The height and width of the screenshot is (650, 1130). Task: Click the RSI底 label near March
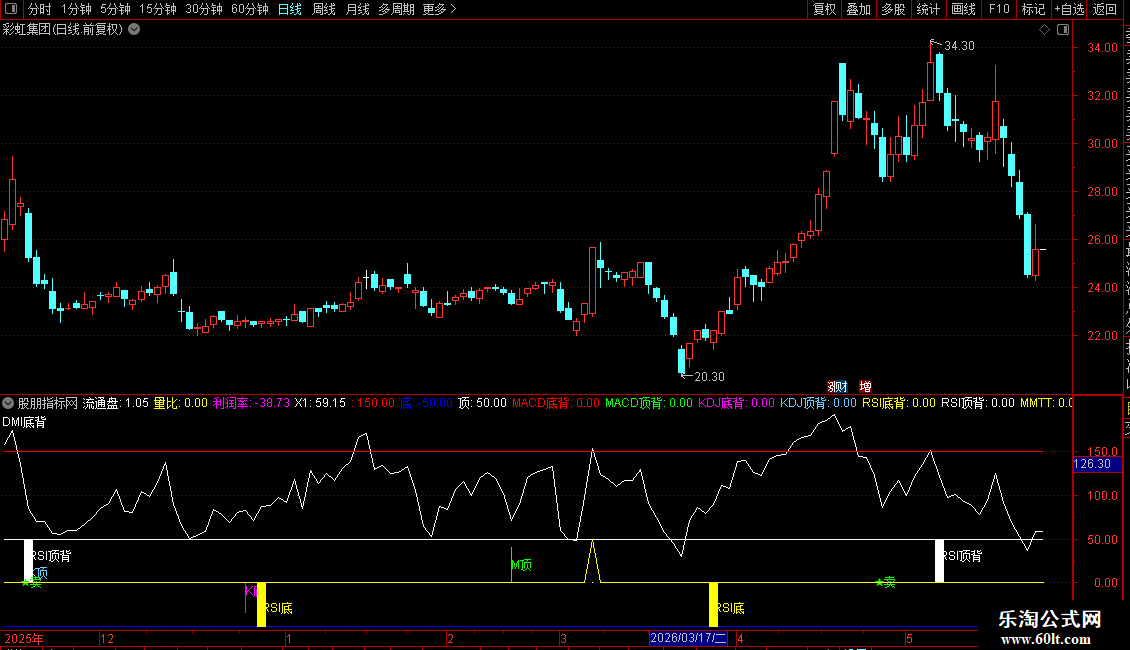point(730,608)
